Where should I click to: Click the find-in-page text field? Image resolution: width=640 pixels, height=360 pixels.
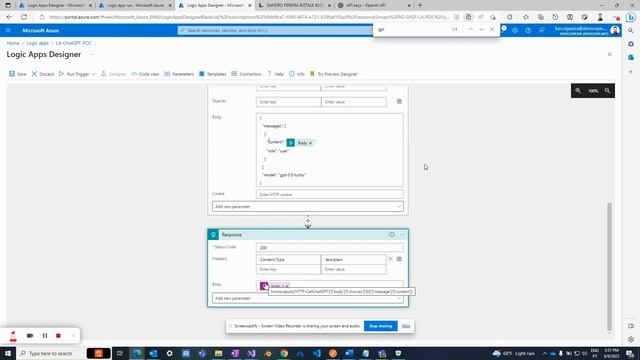[x=411, y=30]
